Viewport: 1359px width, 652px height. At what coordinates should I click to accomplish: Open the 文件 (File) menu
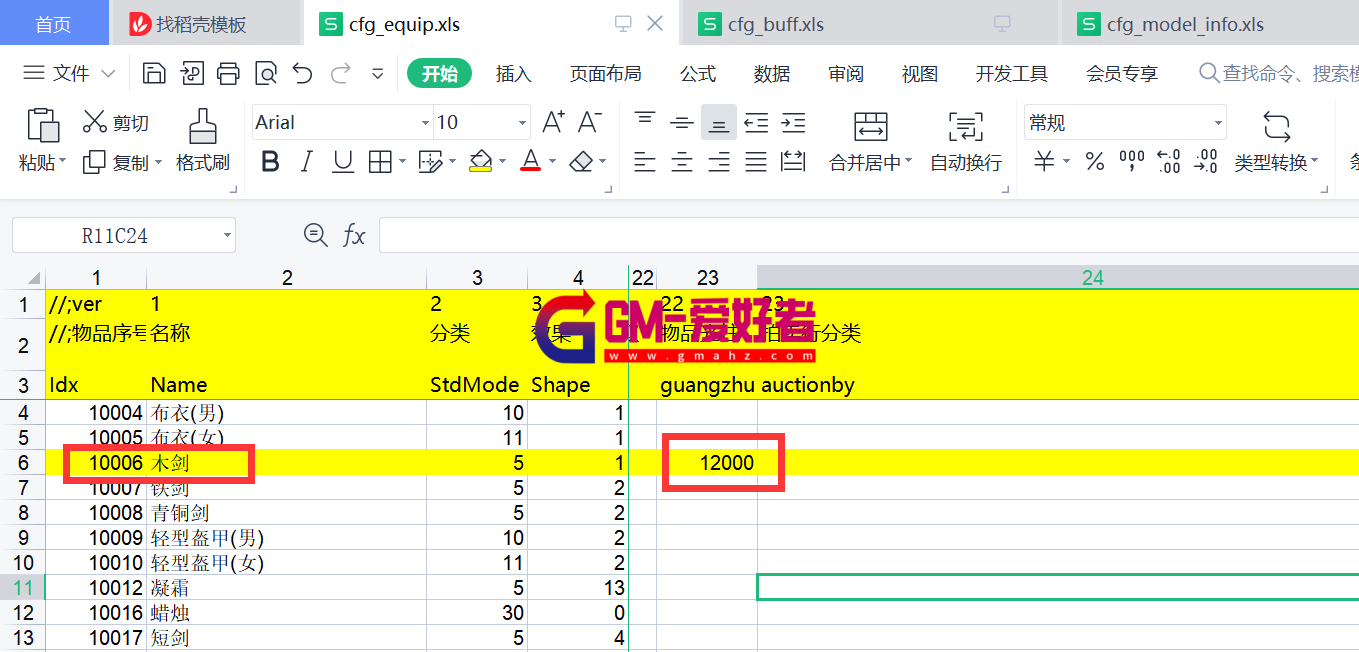point(70,73)
